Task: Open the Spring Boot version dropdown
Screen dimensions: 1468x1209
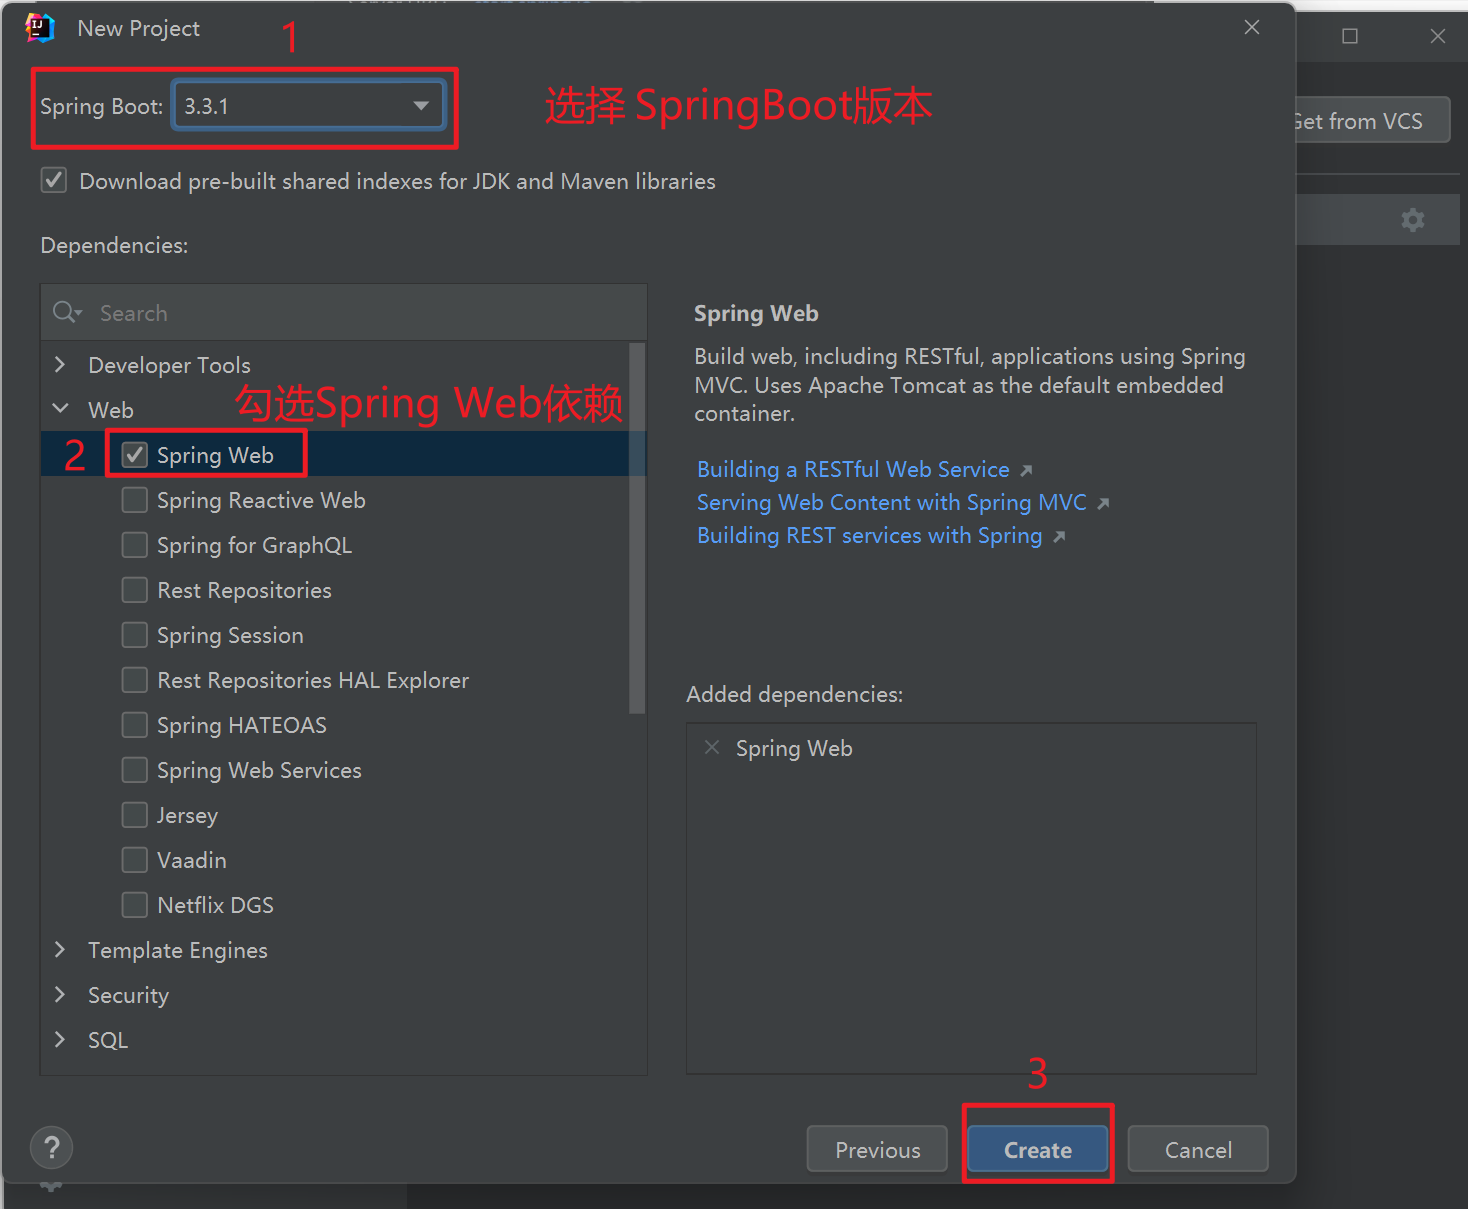Action: [309, 106]
